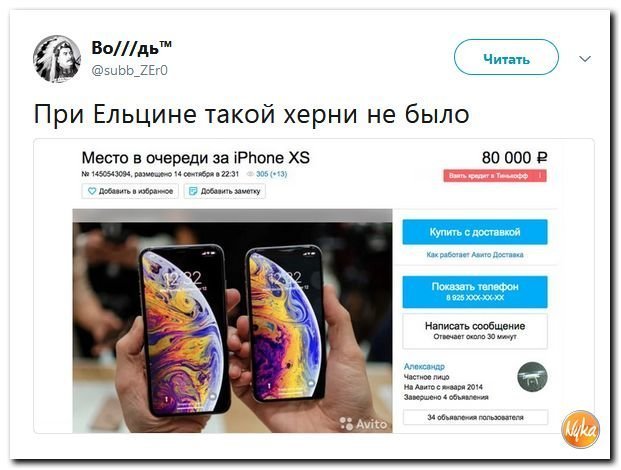
Task: Click the views eye counter 305
Action: [267, 174]
